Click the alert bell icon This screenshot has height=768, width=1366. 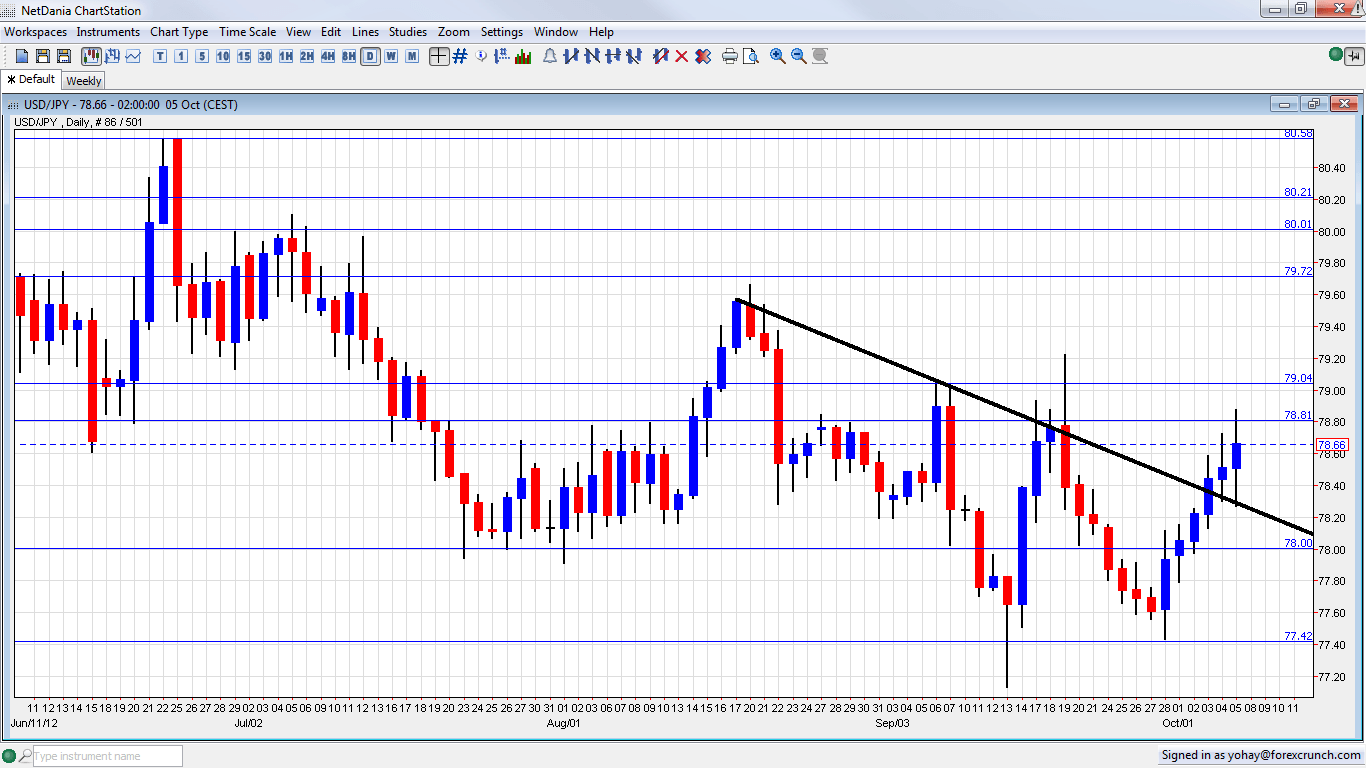pos(549,56)
